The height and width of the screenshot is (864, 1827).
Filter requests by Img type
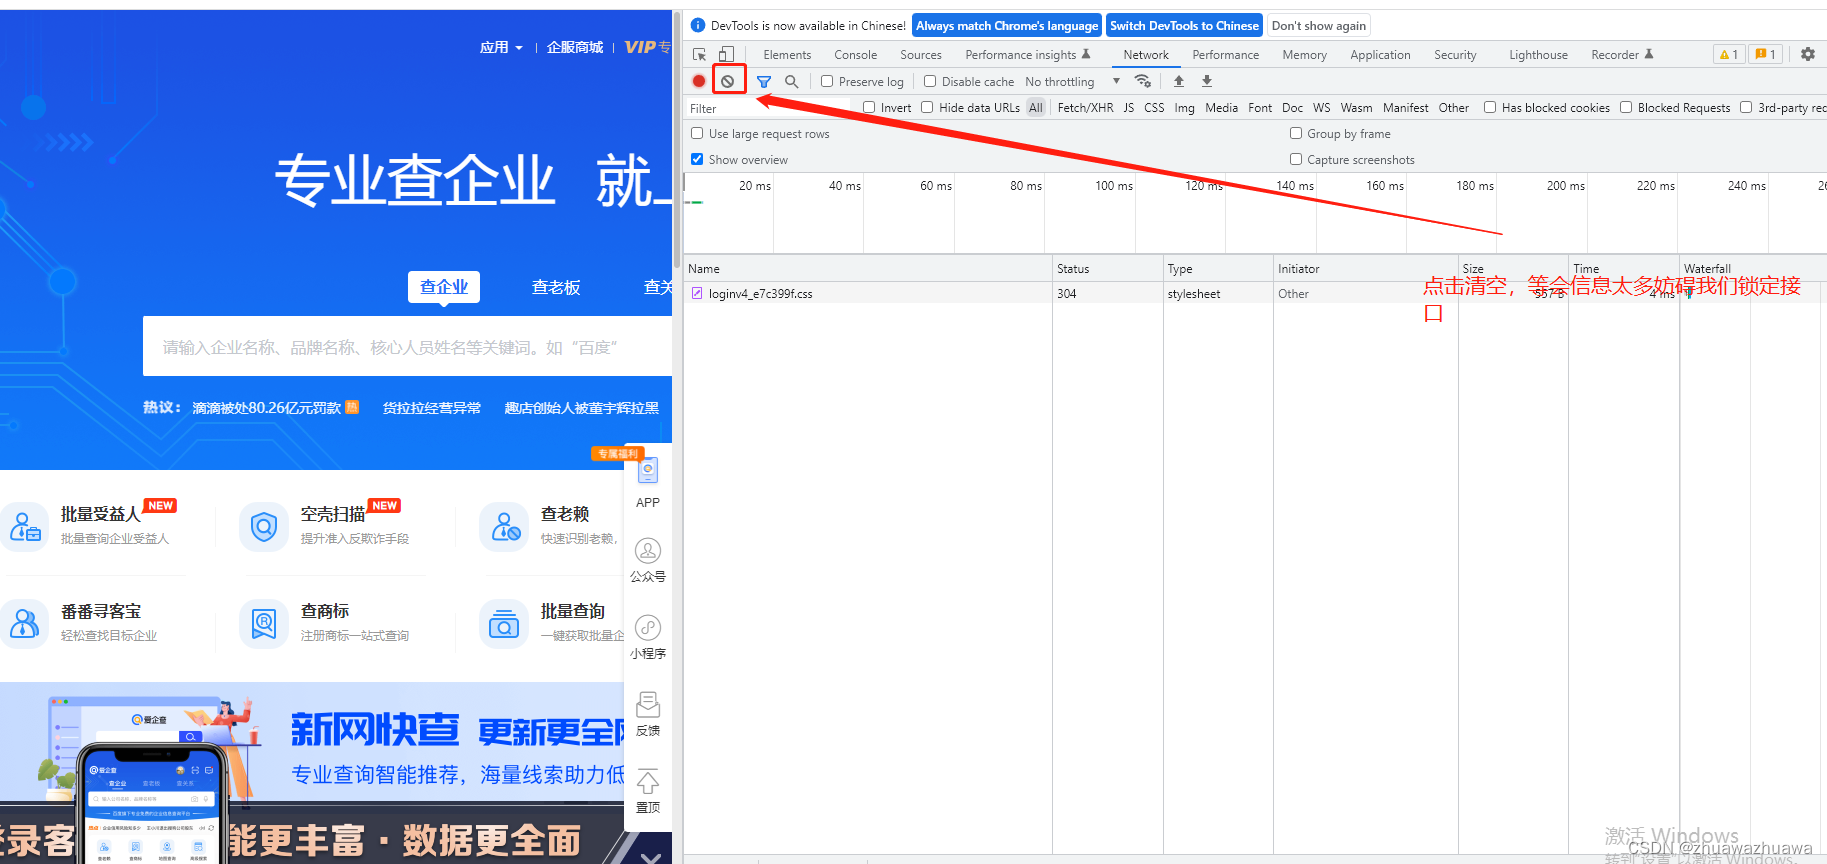tap(1184, 108)
